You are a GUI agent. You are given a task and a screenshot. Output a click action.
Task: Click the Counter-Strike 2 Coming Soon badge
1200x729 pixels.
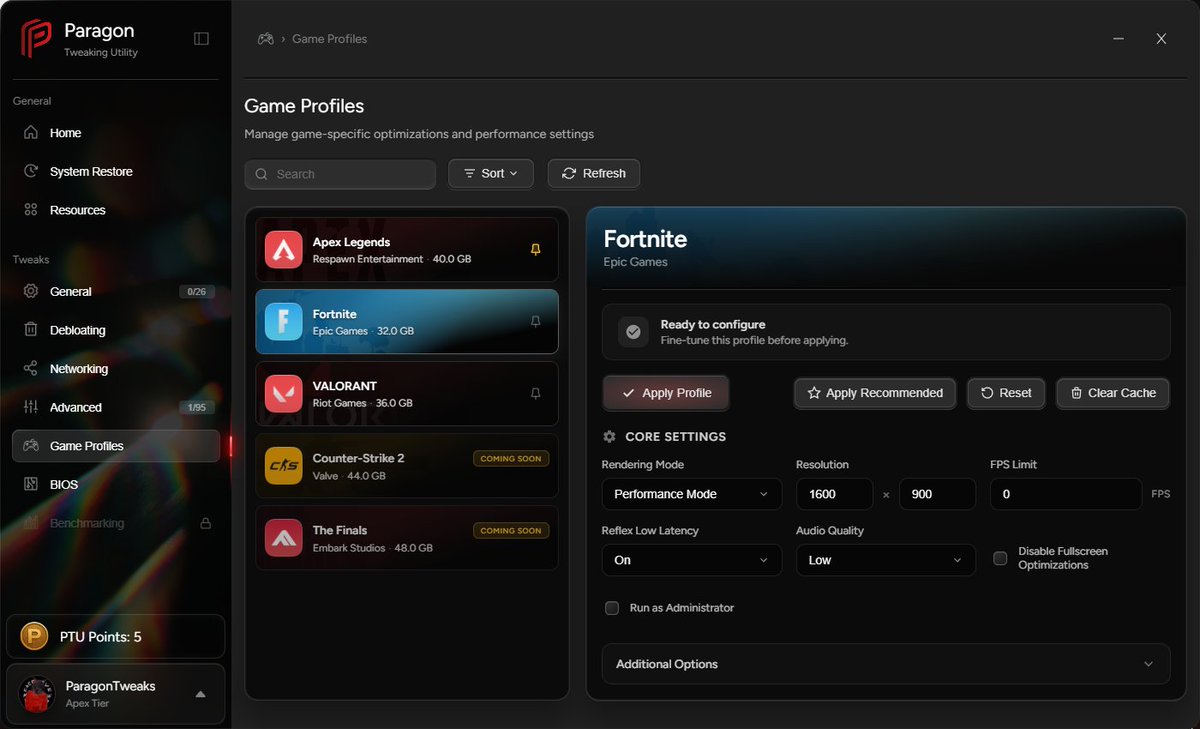[511, 459]
